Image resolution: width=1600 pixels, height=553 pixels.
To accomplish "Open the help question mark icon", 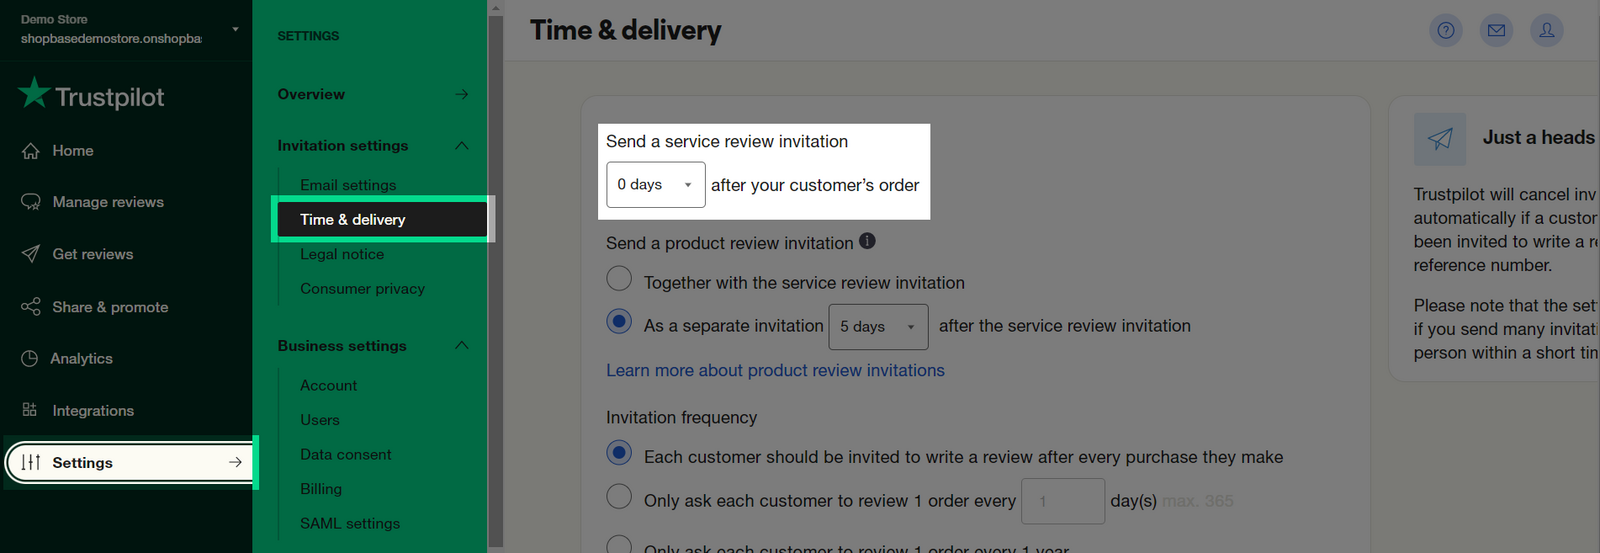I will [x=1446, y=30].
